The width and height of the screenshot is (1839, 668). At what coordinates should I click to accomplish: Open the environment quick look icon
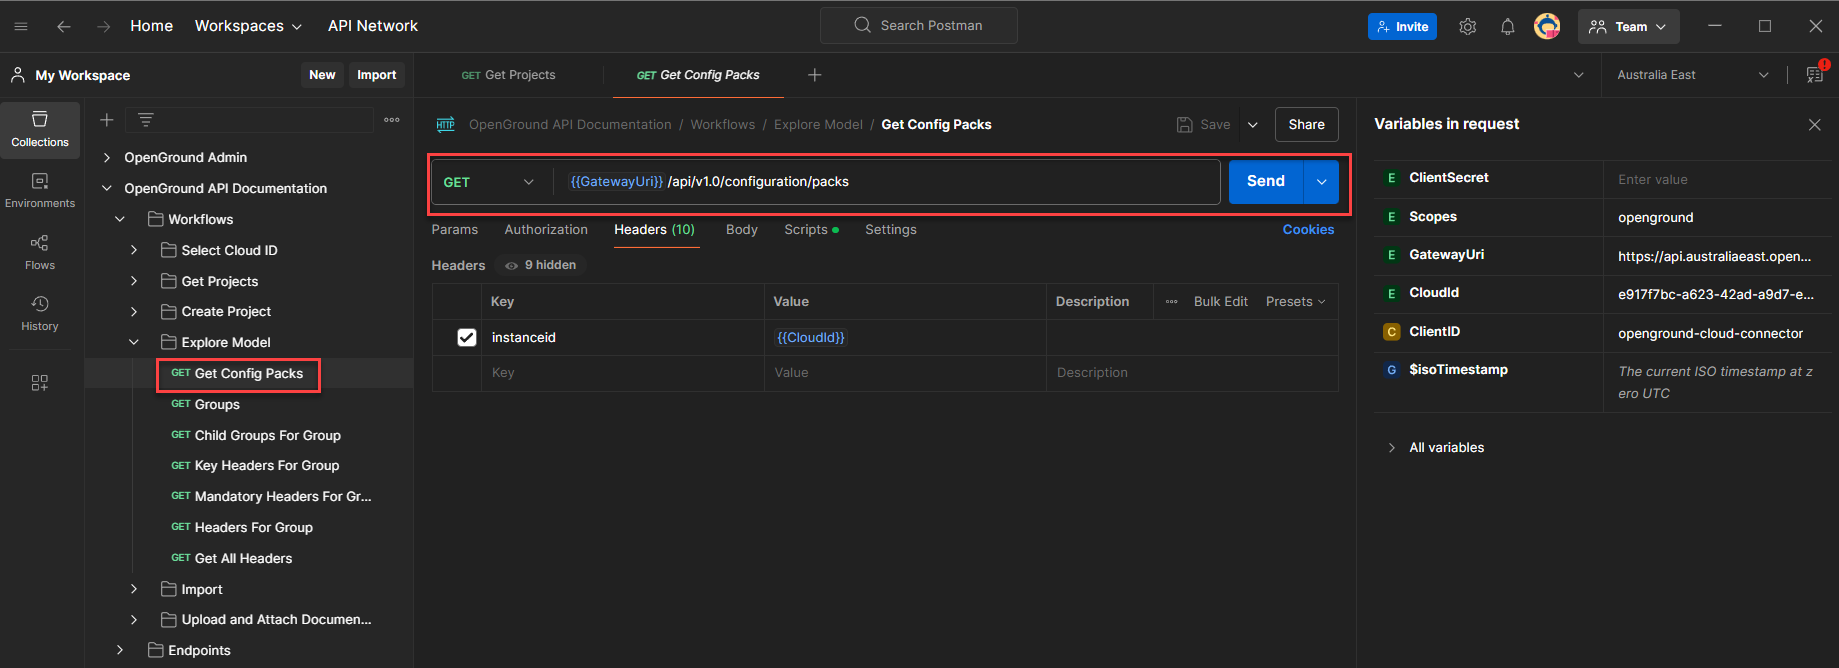pyautogui.click(x=1815, y=75)
